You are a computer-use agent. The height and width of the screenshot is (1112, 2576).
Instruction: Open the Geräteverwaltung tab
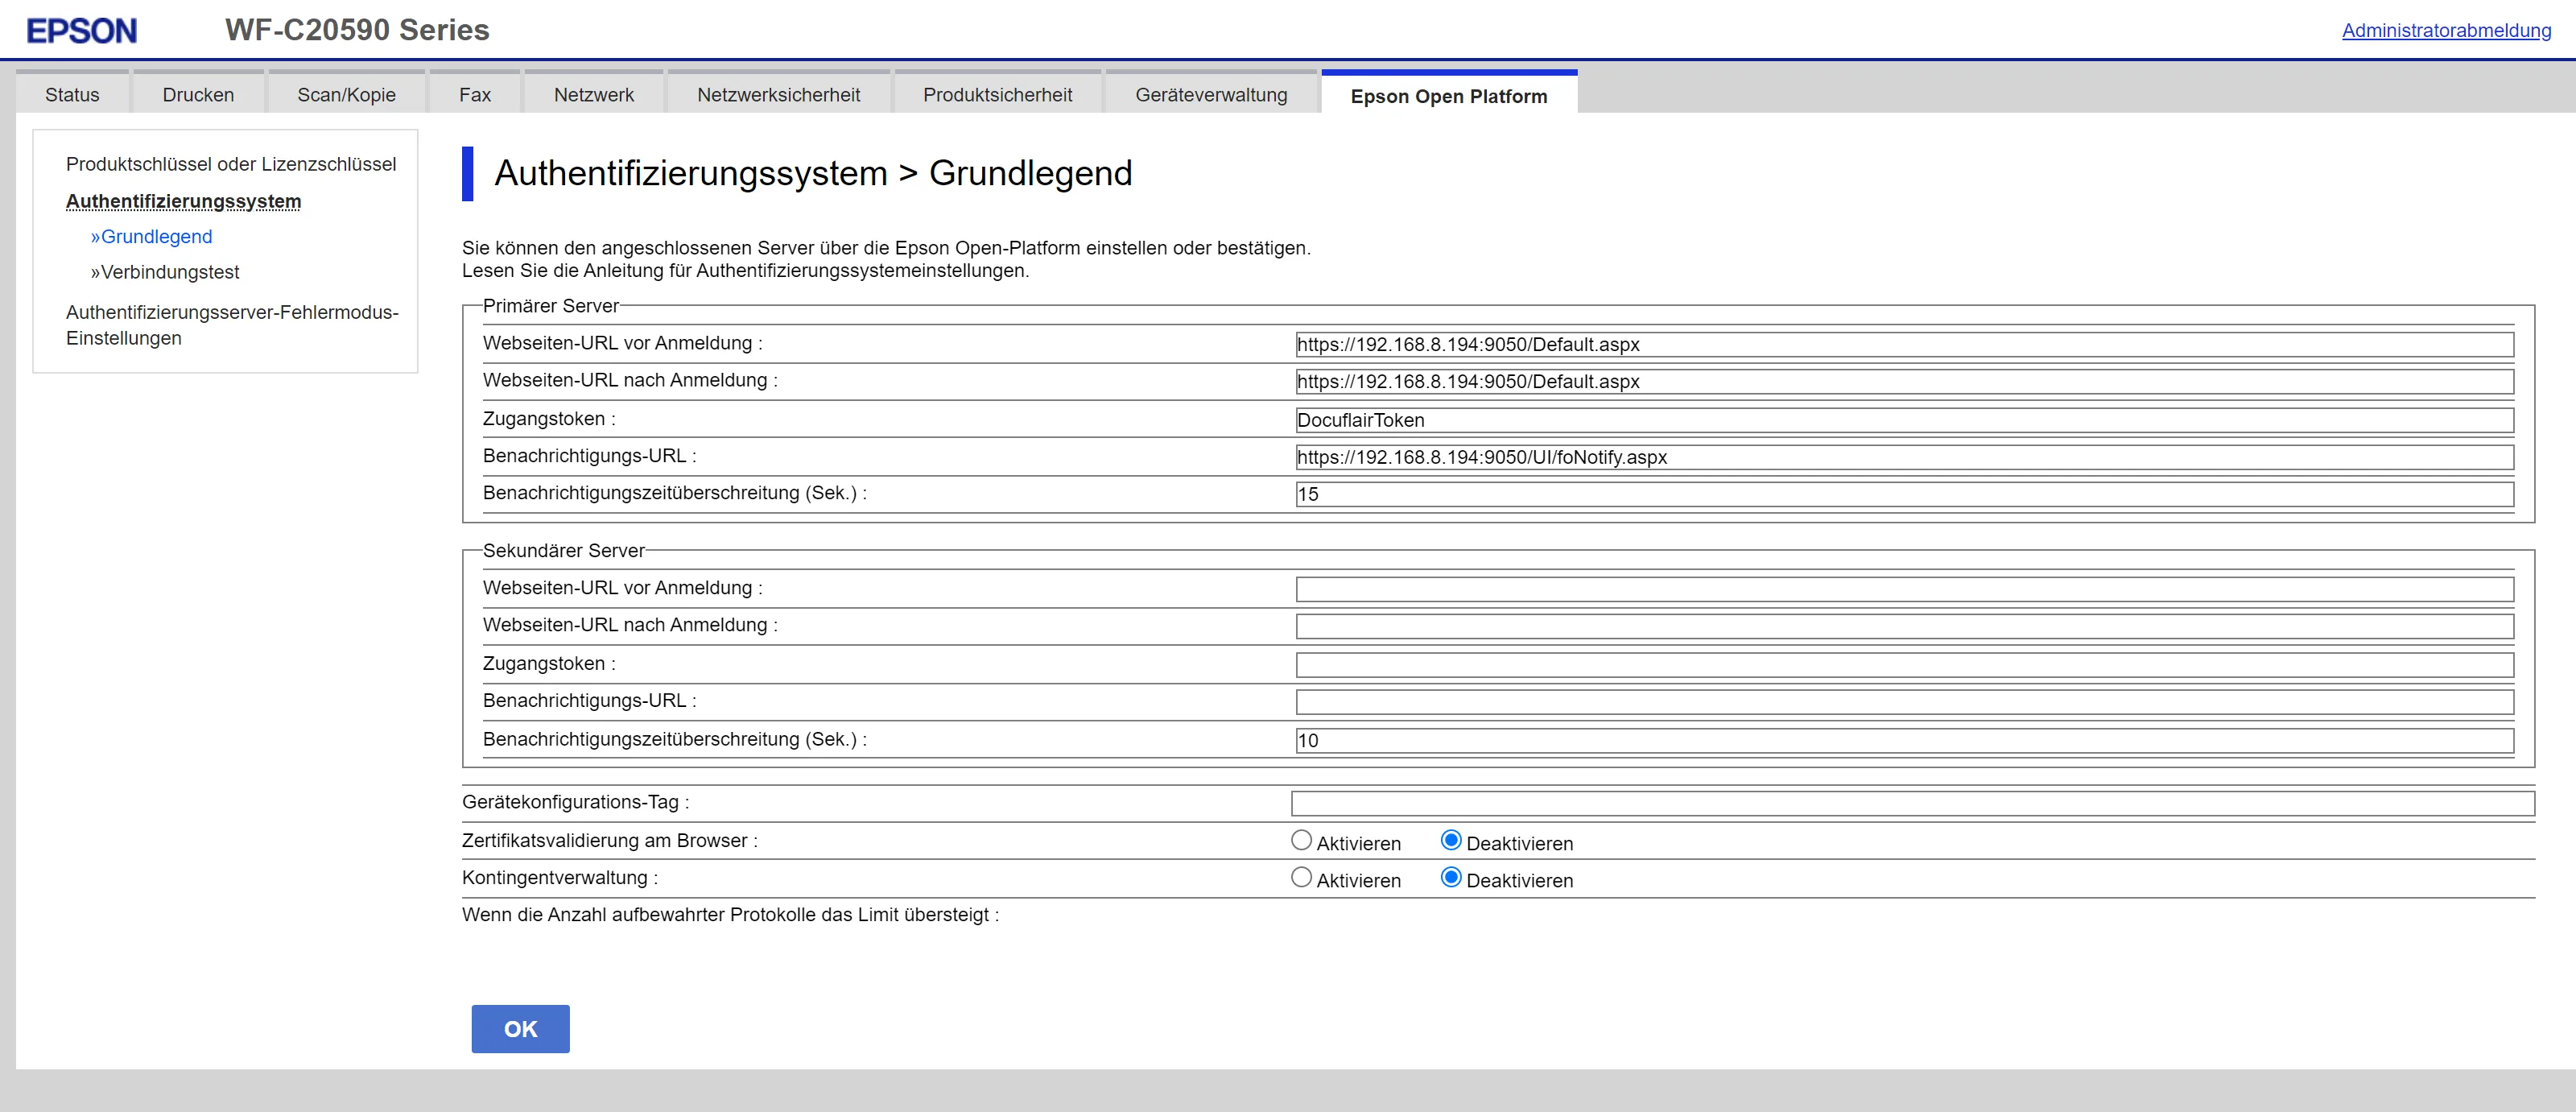point(1211,95)
